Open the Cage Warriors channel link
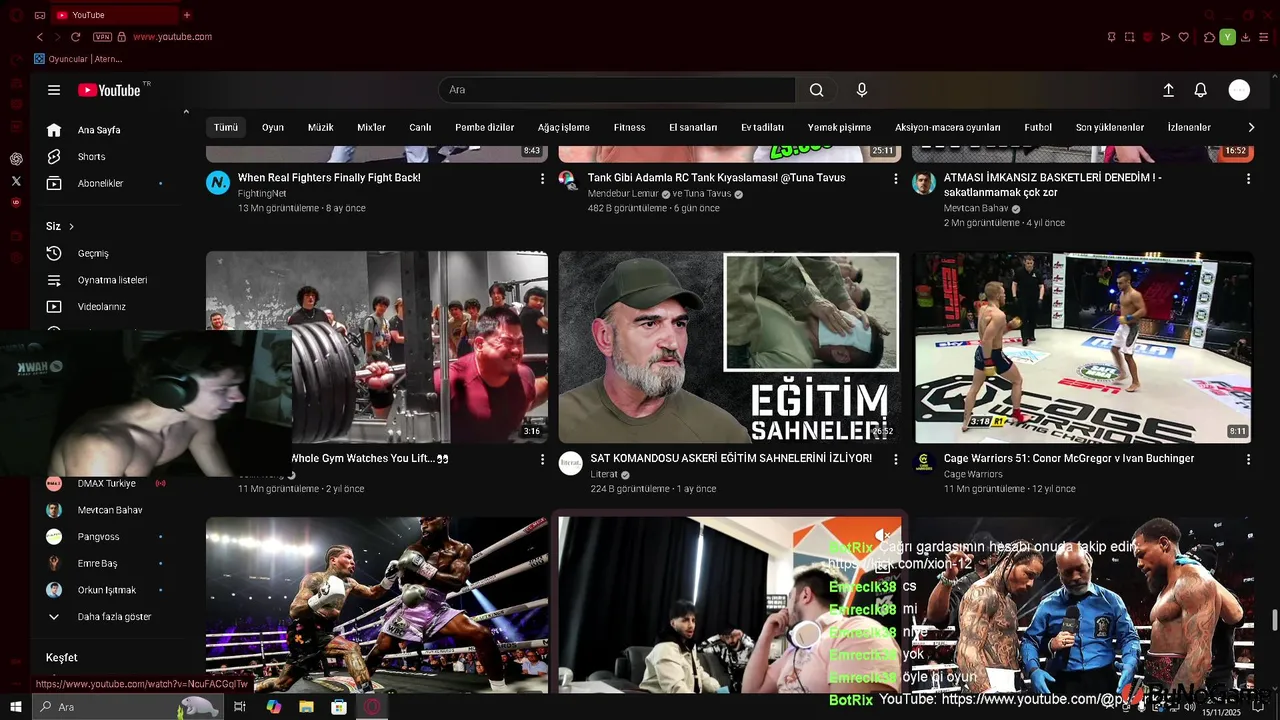Viewport: 1280px width, 720px height. click(x=973, y=475)
